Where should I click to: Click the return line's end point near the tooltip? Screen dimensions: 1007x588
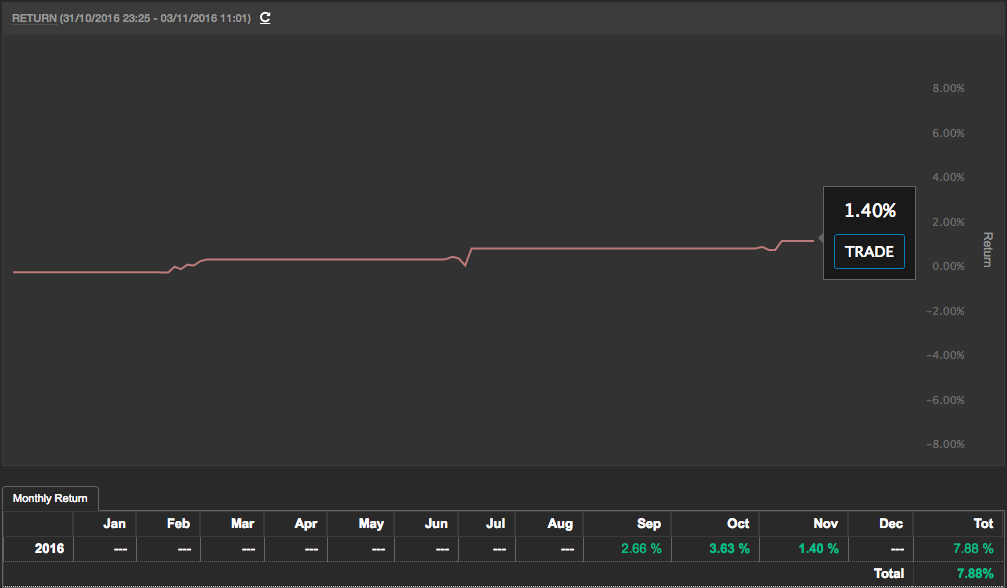(813, 241)
